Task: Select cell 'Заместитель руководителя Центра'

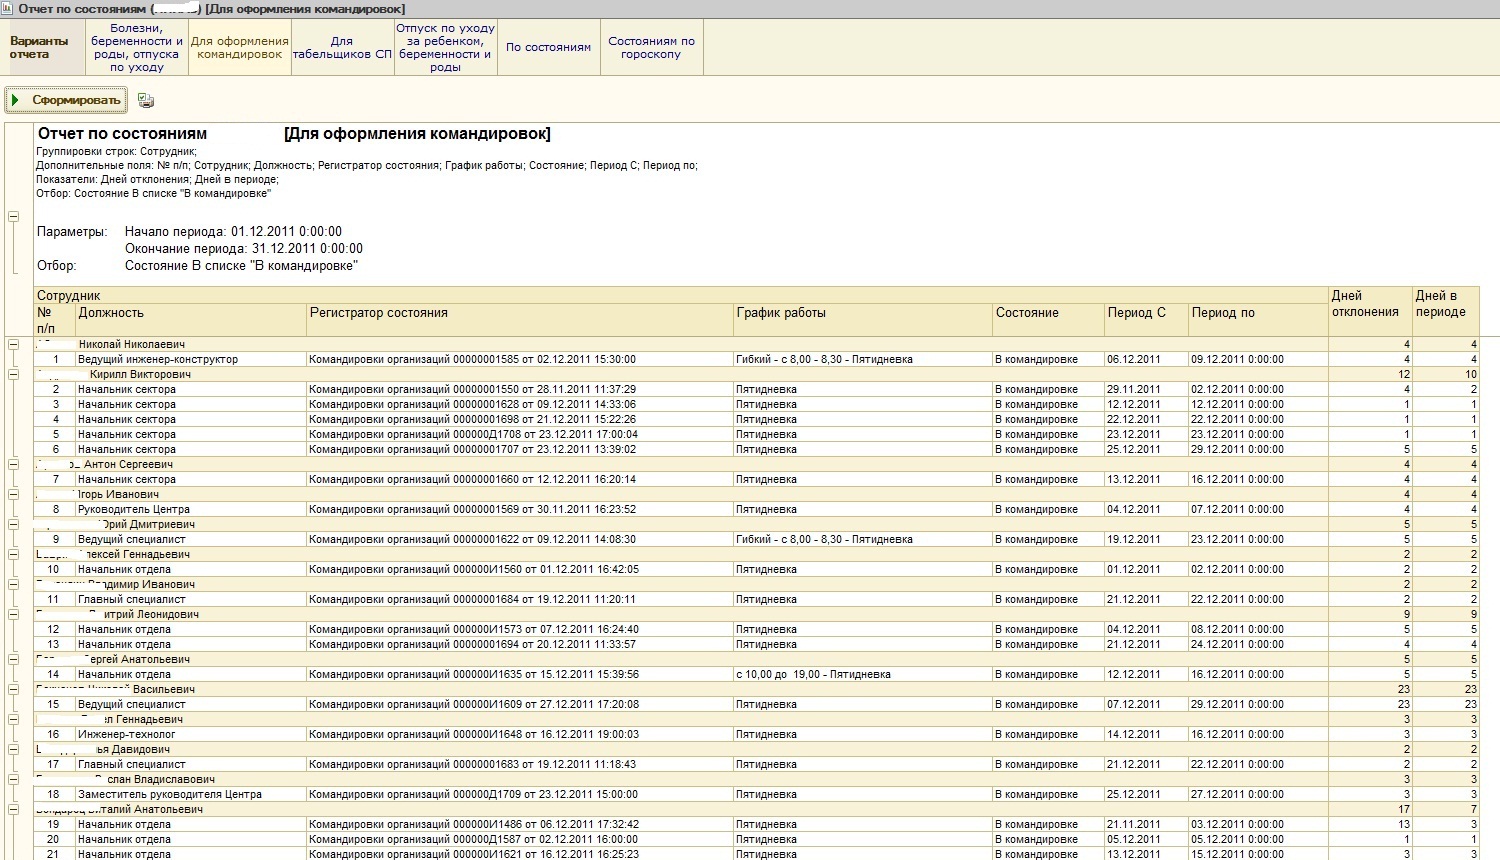Action: [191, 794]
